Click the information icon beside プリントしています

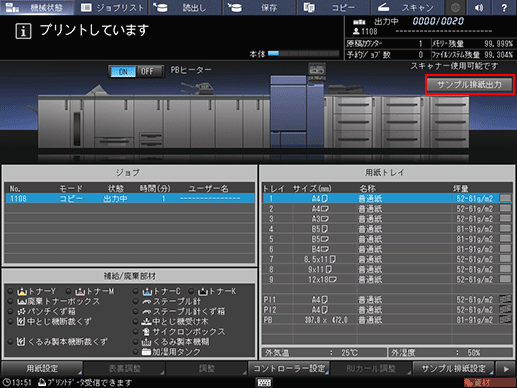tap(23, 31)
